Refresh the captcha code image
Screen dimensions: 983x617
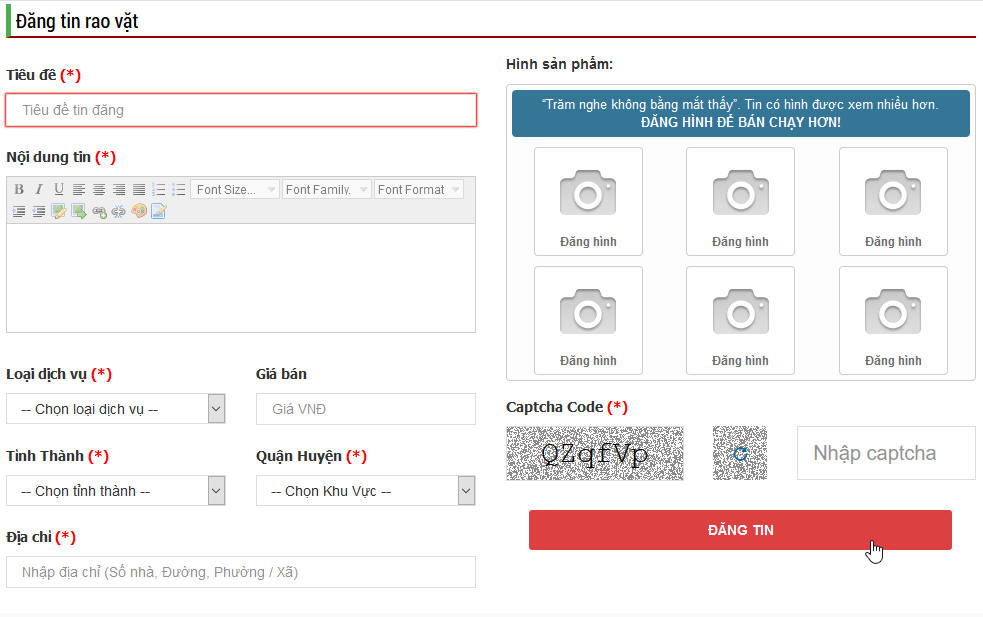740,453
